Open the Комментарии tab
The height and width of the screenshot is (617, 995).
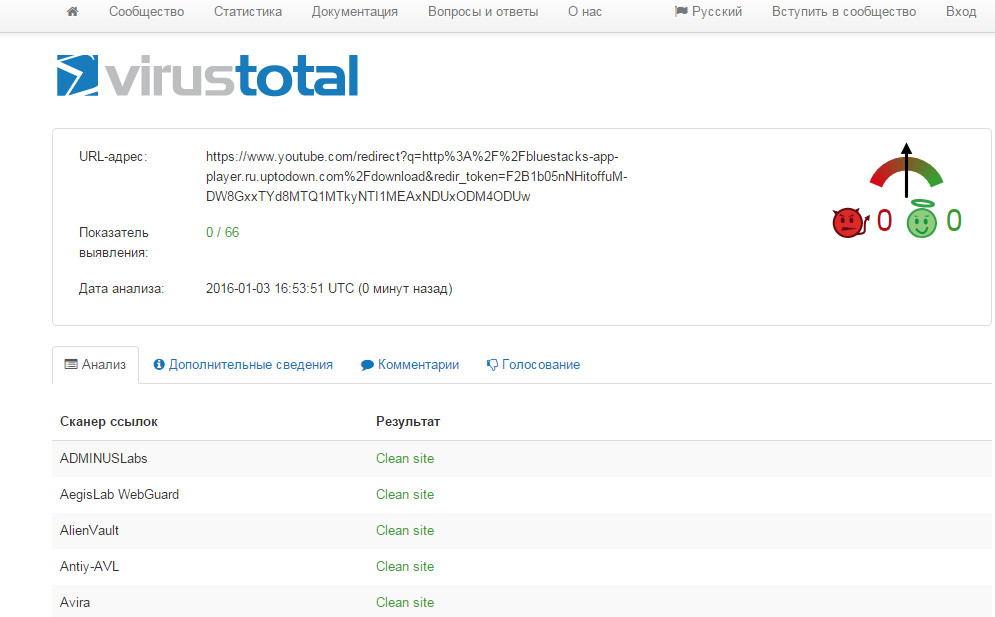410,364
